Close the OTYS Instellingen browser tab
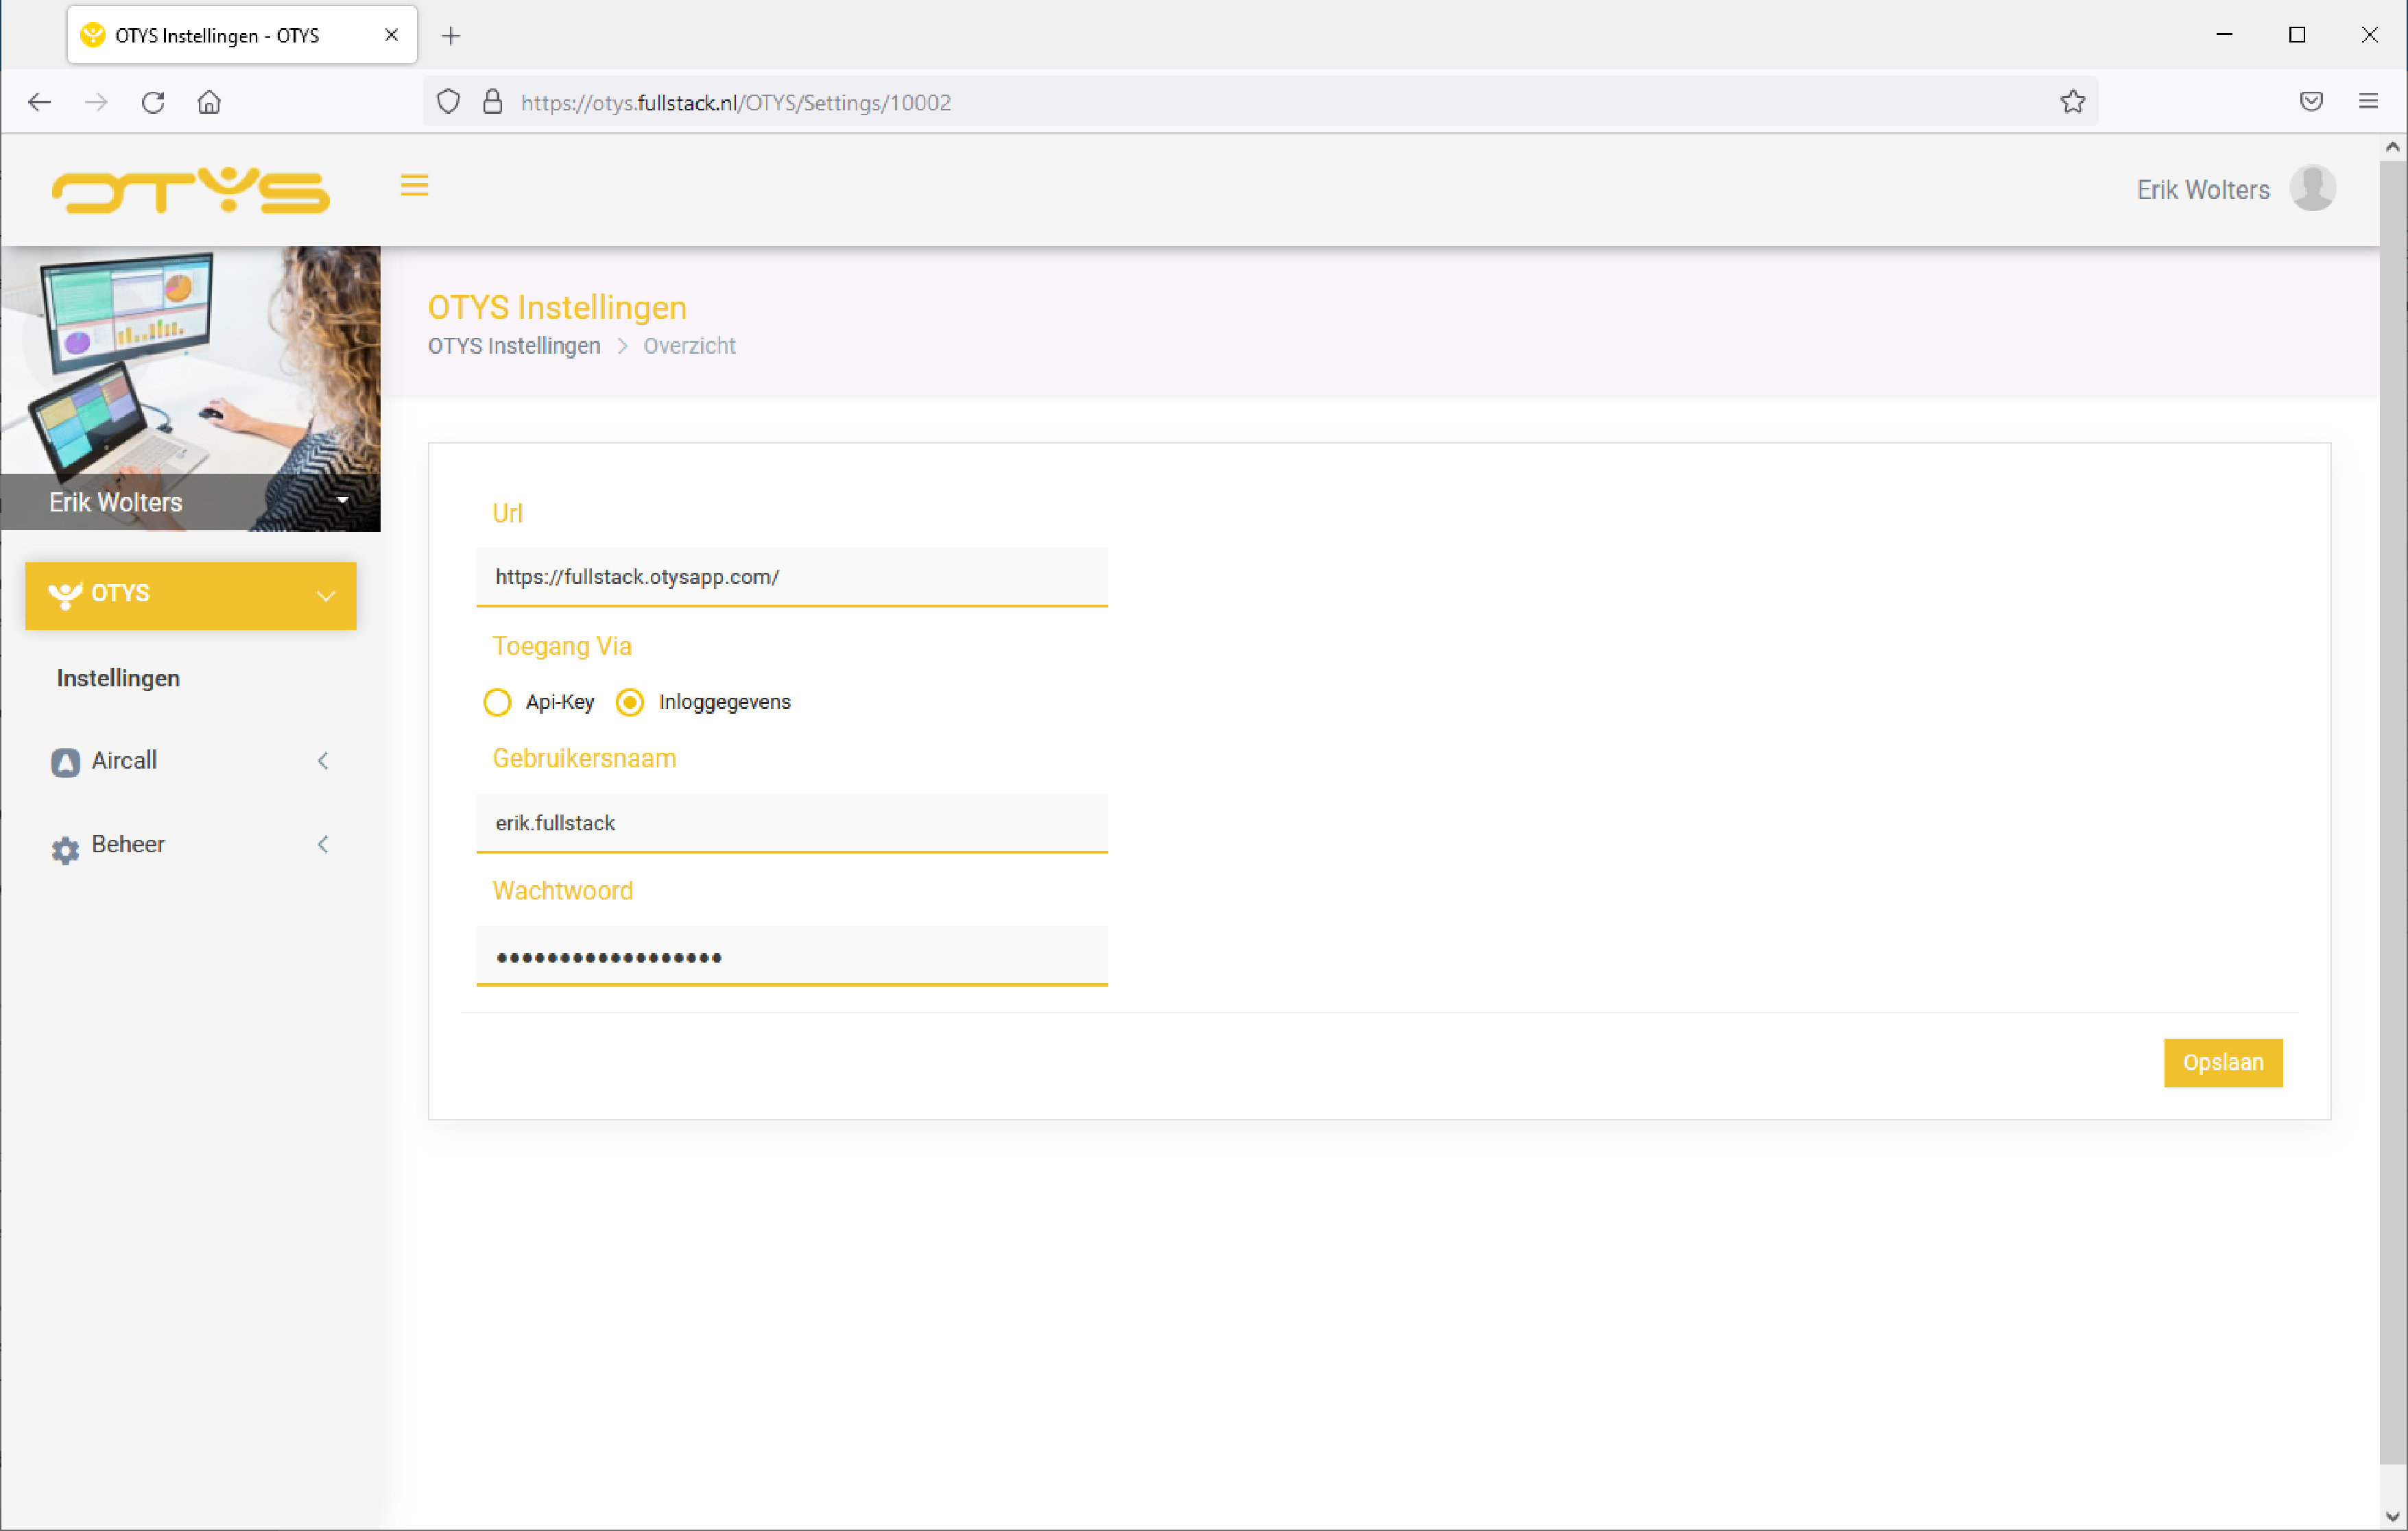This screenshot has width=2408, height=1531. tap(392, 35)
